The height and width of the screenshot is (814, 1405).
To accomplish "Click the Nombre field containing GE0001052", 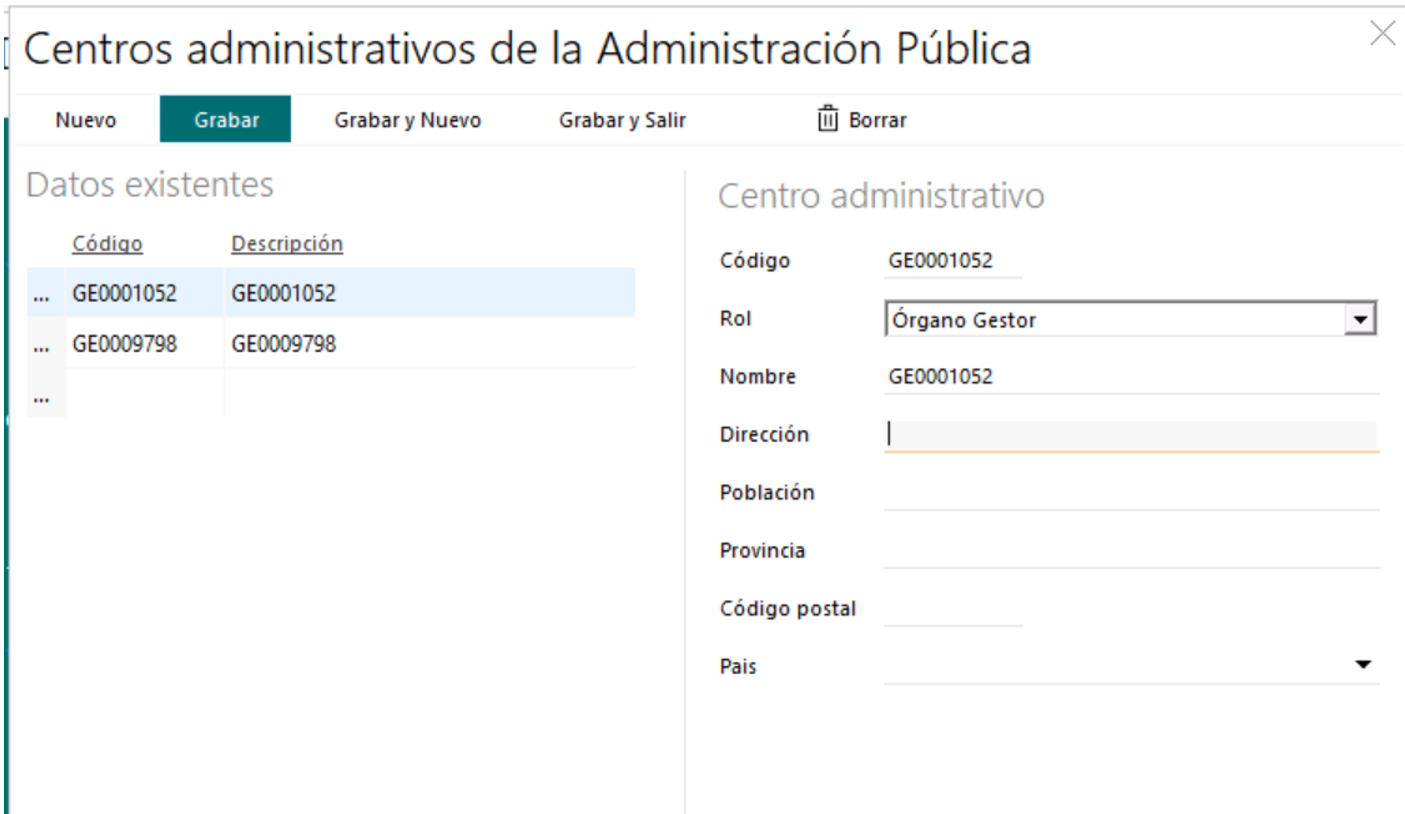I will pos(1130,377).
